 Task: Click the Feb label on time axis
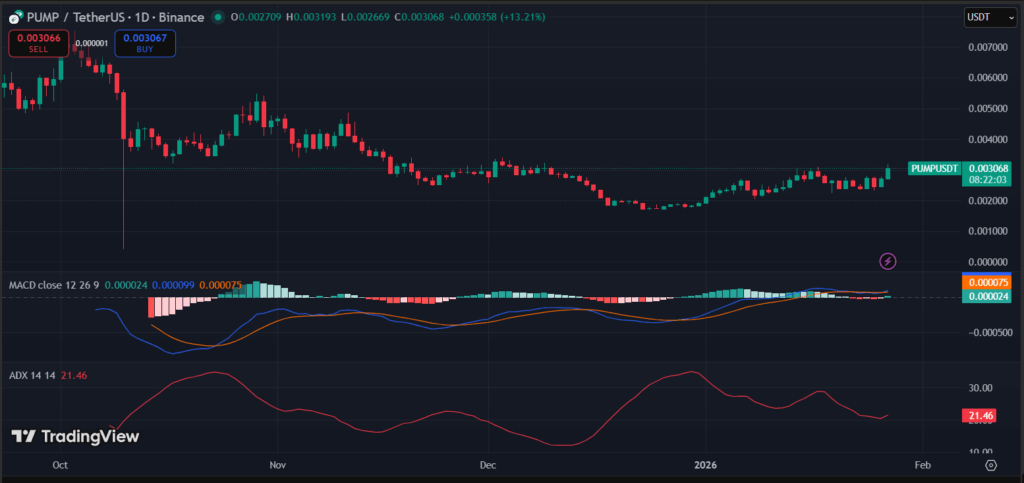click(923, 465)
